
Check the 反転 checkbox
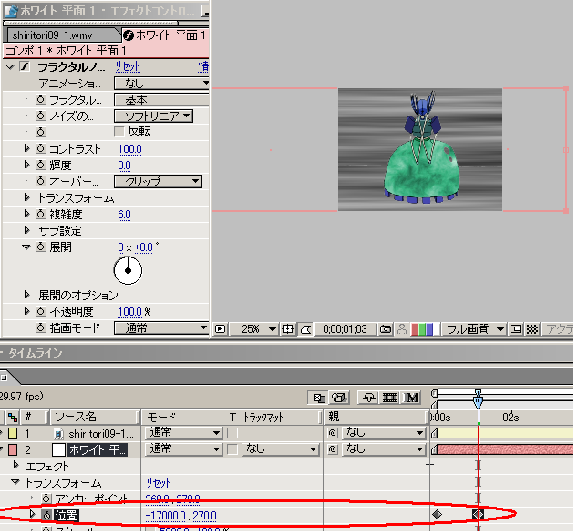(119, 131)
